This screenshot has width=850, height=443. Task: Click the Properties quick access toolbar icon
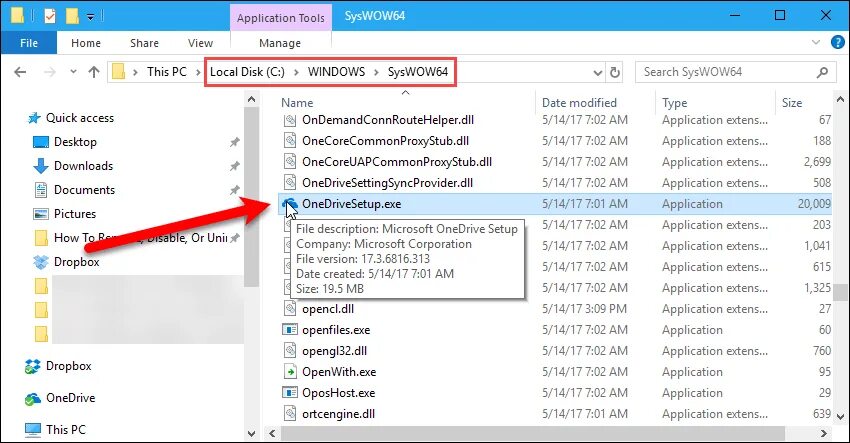coord(50,16)
